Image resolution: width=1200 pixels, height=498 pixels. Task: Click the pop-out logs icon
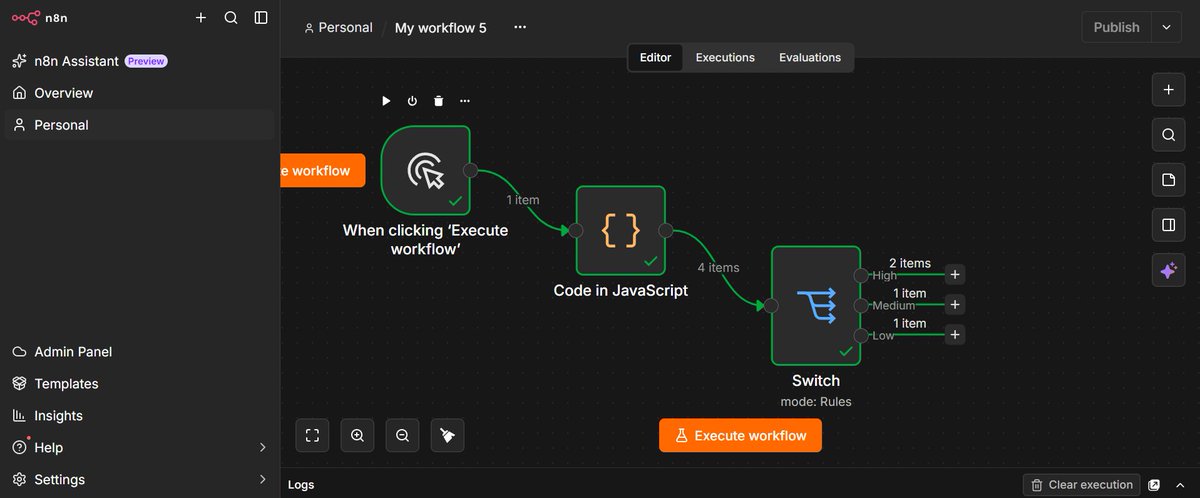pyautogui.click(x=1154, y=485)
